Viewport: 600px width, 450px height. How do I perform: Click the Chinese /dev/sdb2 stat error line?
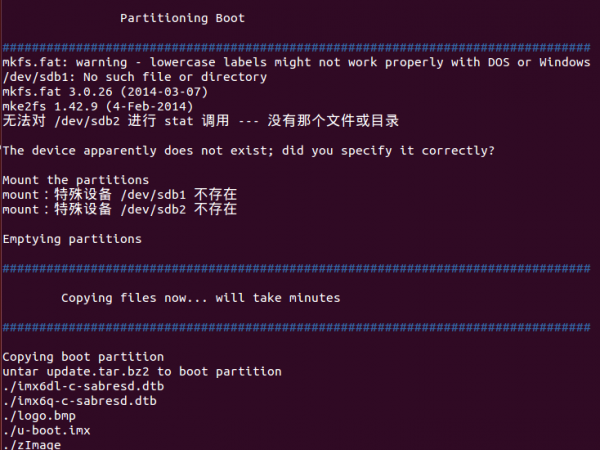(201, 121)
